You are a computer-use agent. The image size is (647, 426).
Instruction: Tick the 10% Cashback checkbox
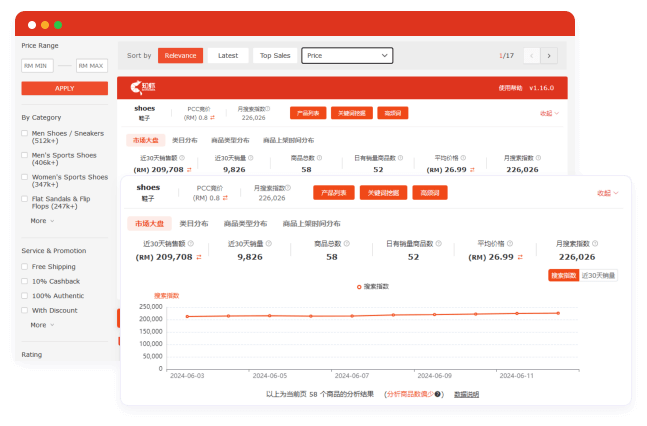[x=25, y=281]
